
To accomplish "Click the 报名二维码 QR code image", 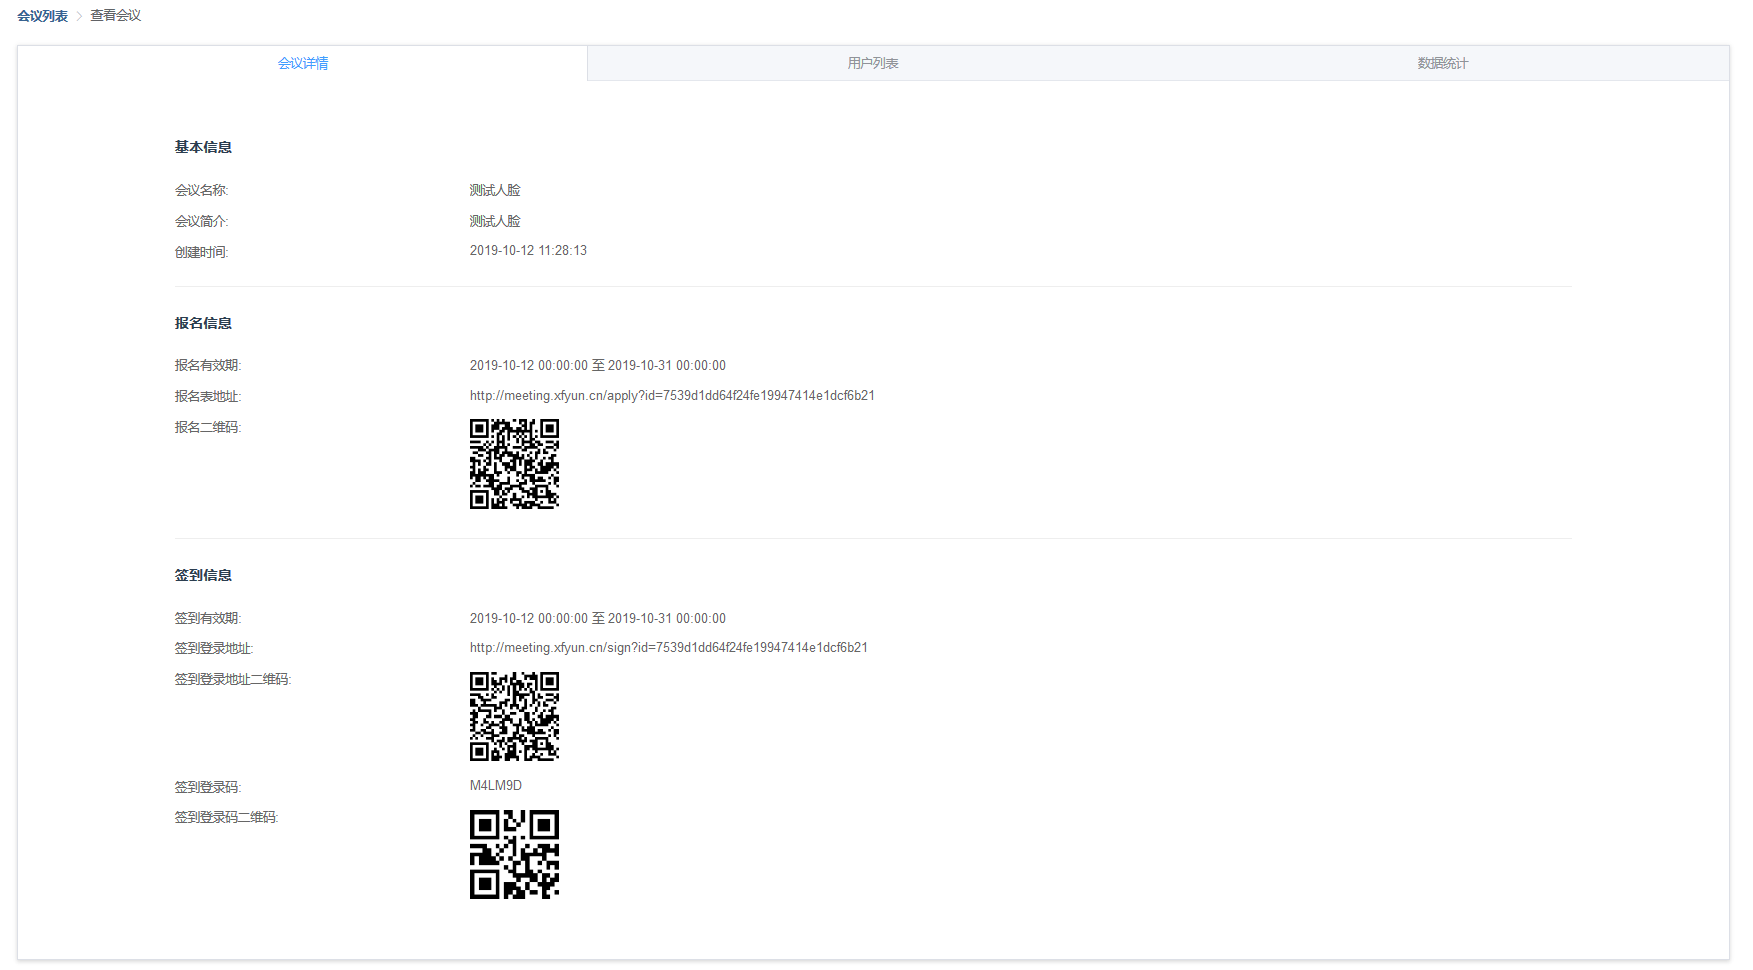I will pyautogui.click(x=514, y=464).
